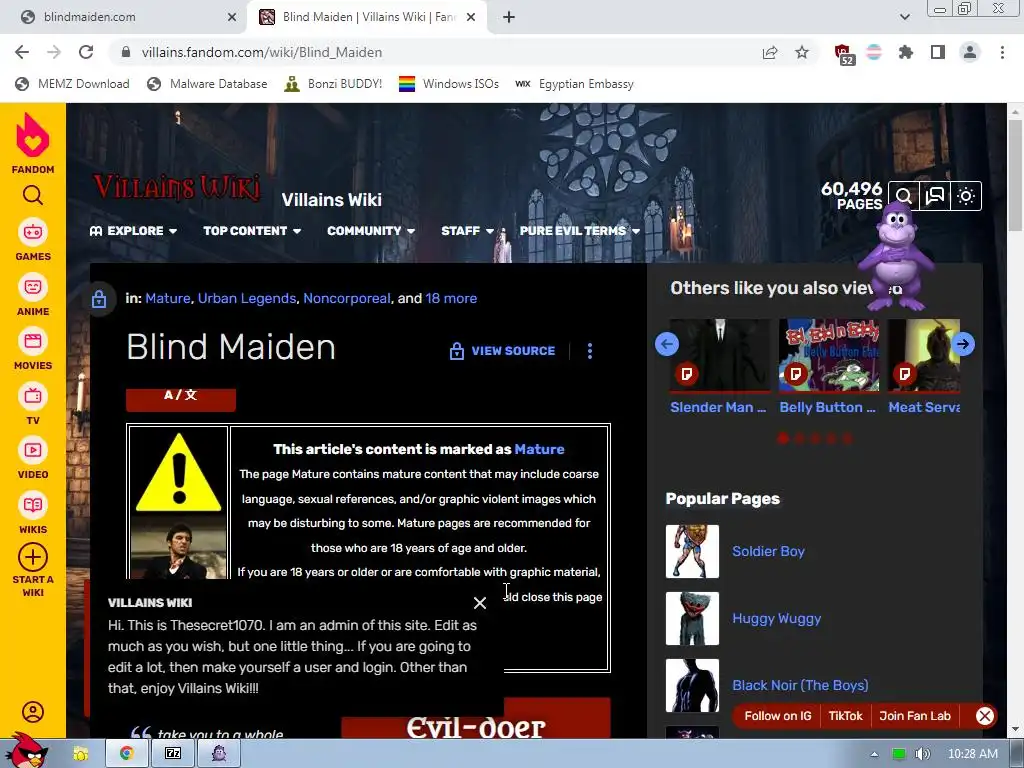Open Fandom sidebar search magnifier
Screen dimensions: 1024x768
point(33,195)
